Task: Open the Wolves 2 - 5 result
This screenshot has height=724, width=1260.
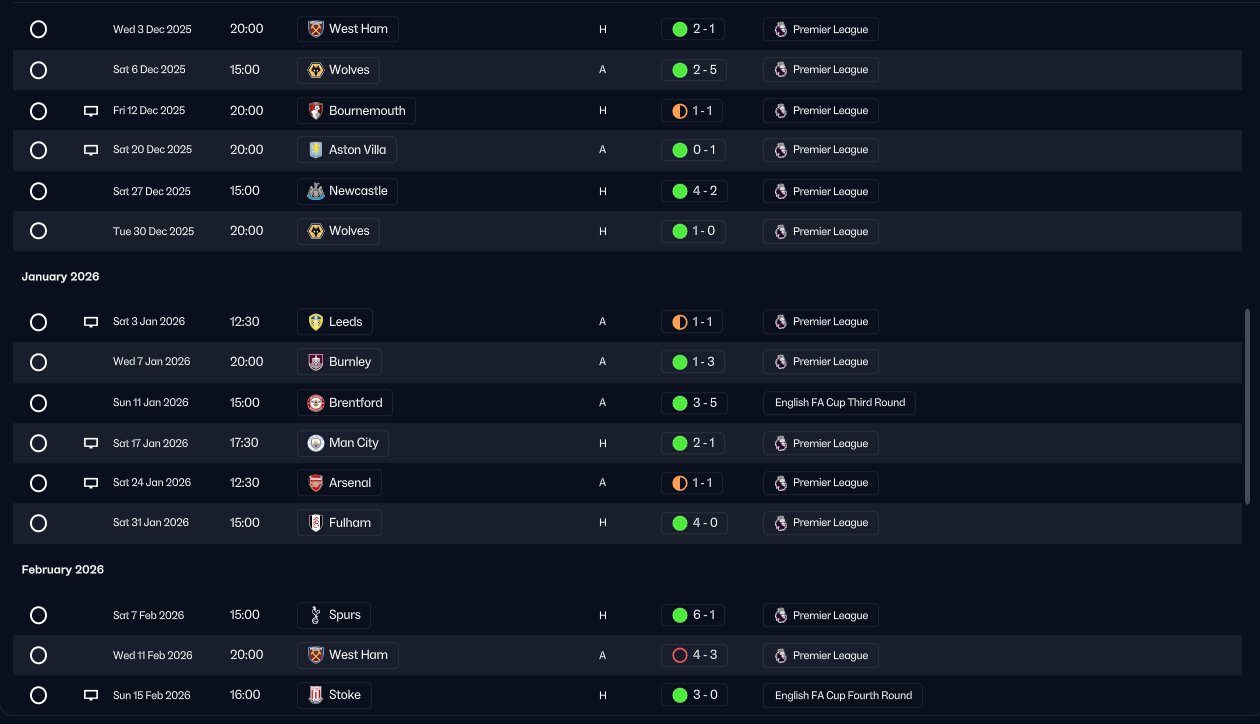Action: click(x=693, y=70)
